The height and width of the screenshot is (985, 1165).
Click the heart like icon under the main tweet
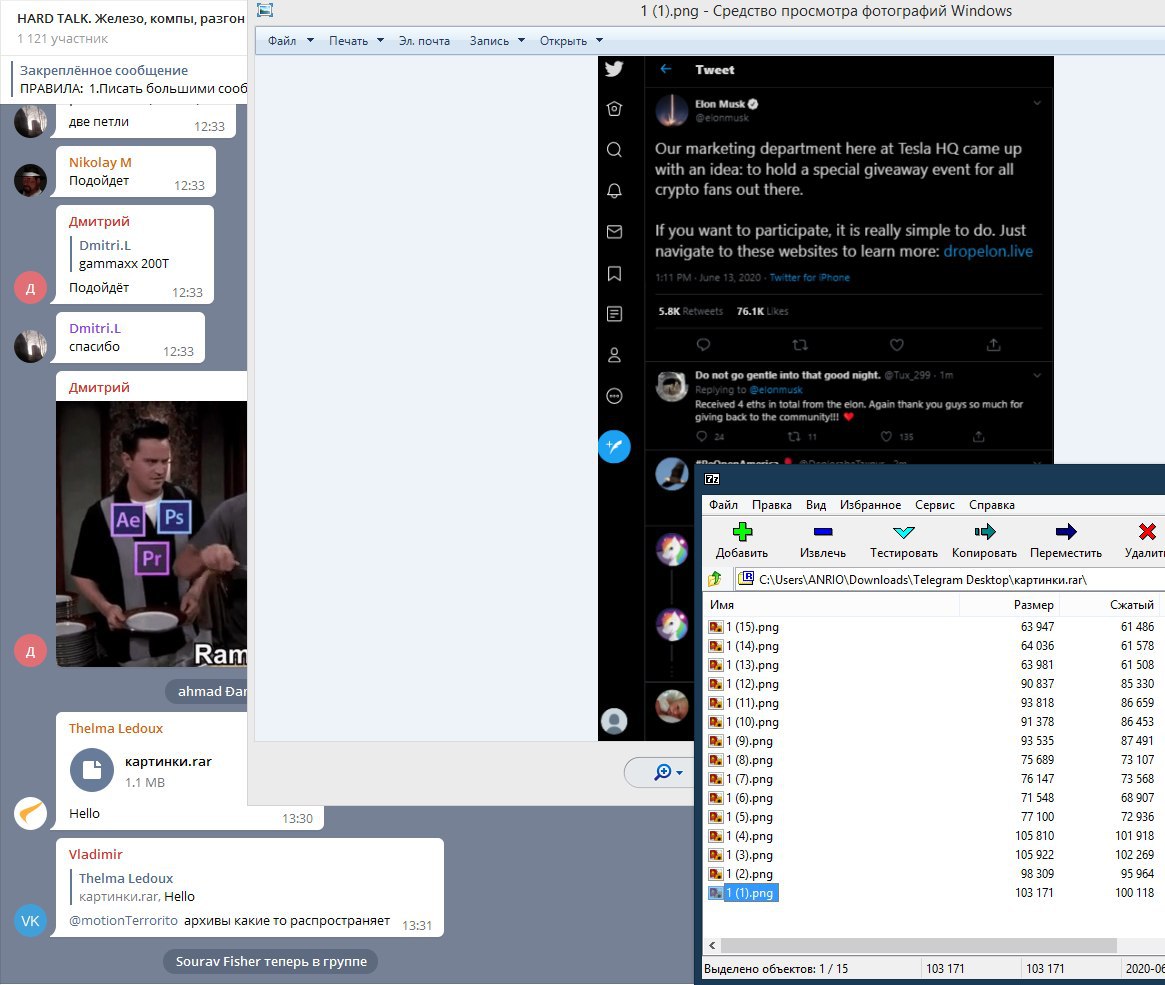click(897, 345)
